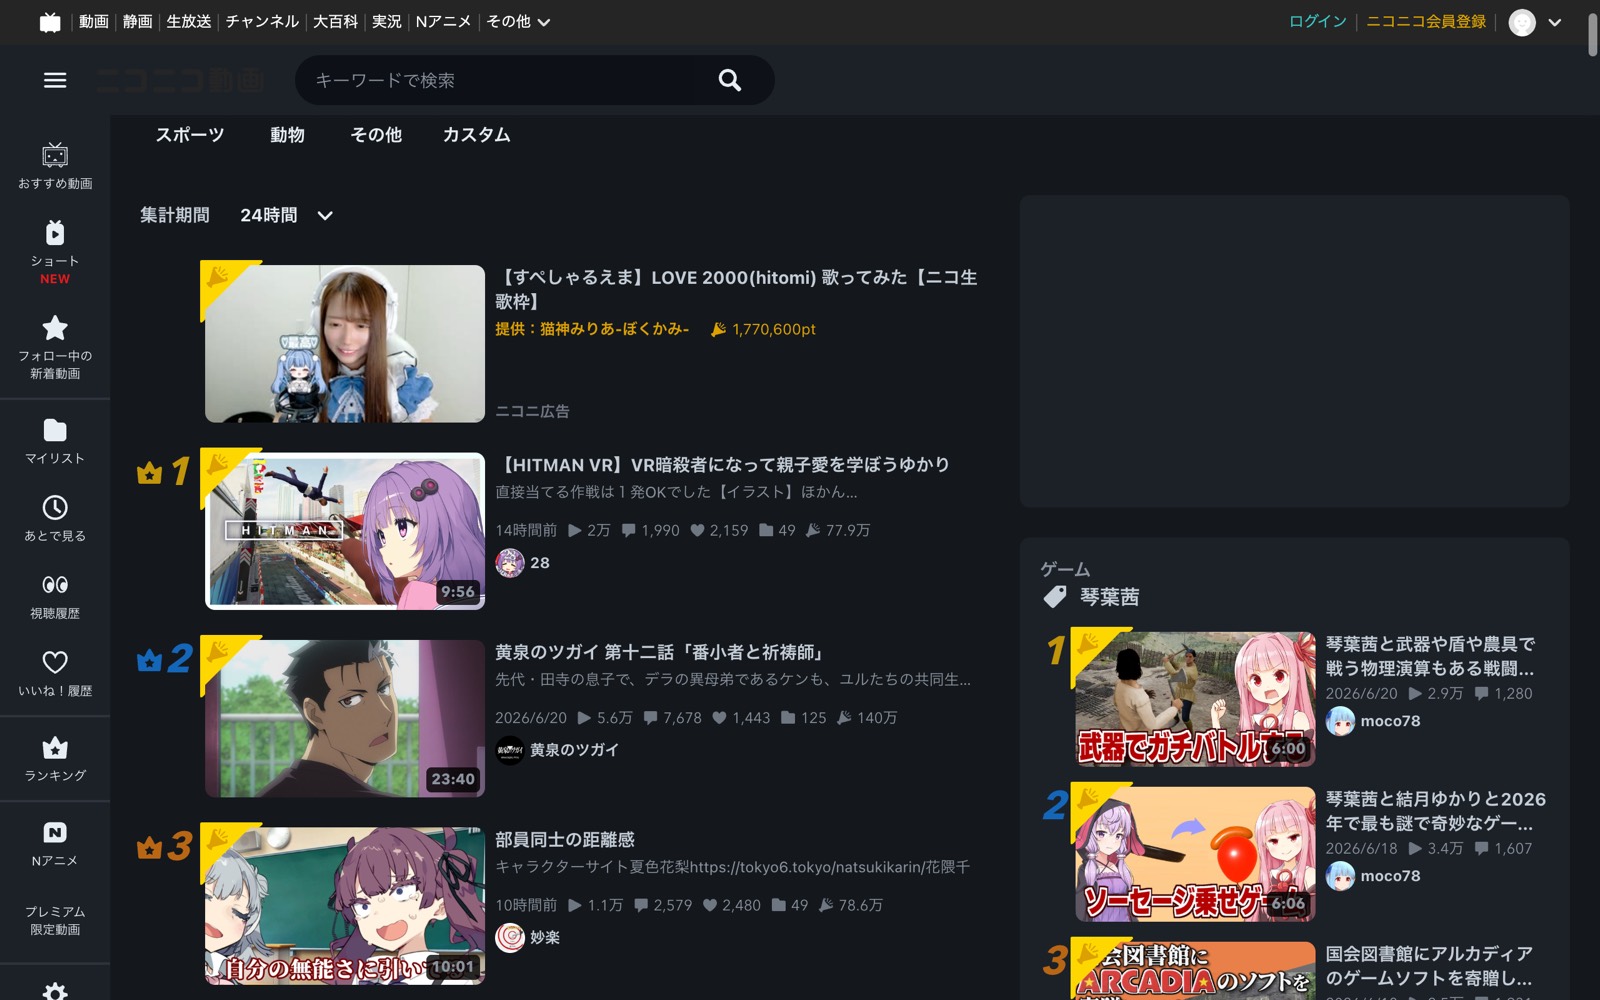Click the search magnifier icon
The width and height of the screenshot is (1600, 1000).
(730, 80)
